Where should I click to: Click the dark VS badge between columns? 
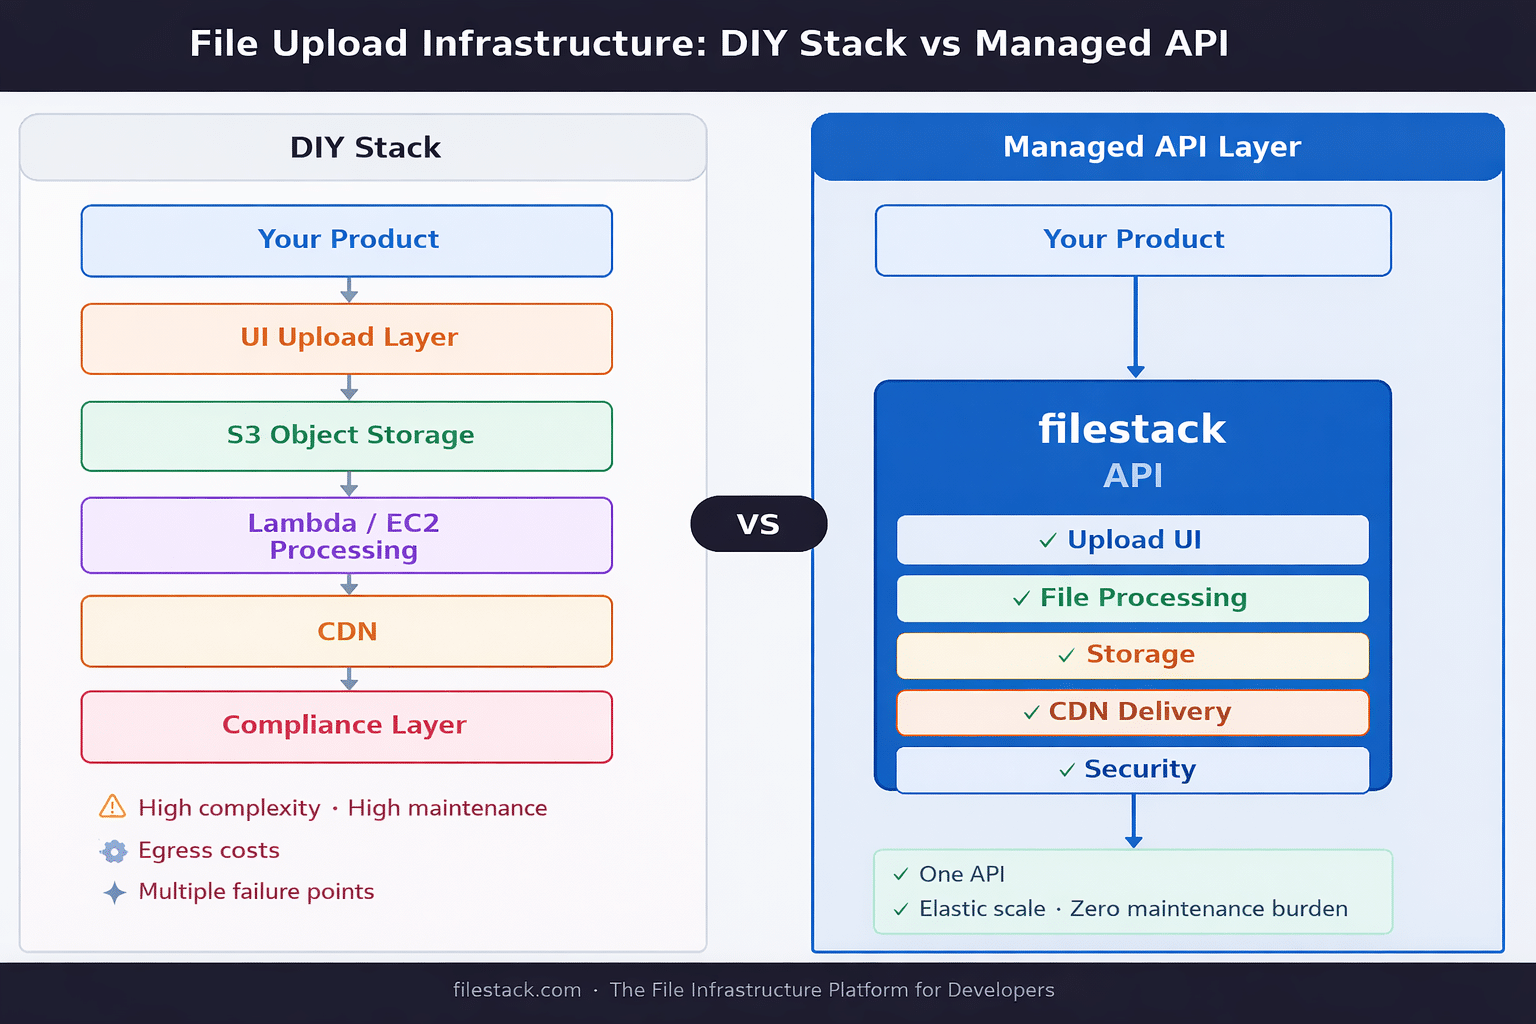759,523
